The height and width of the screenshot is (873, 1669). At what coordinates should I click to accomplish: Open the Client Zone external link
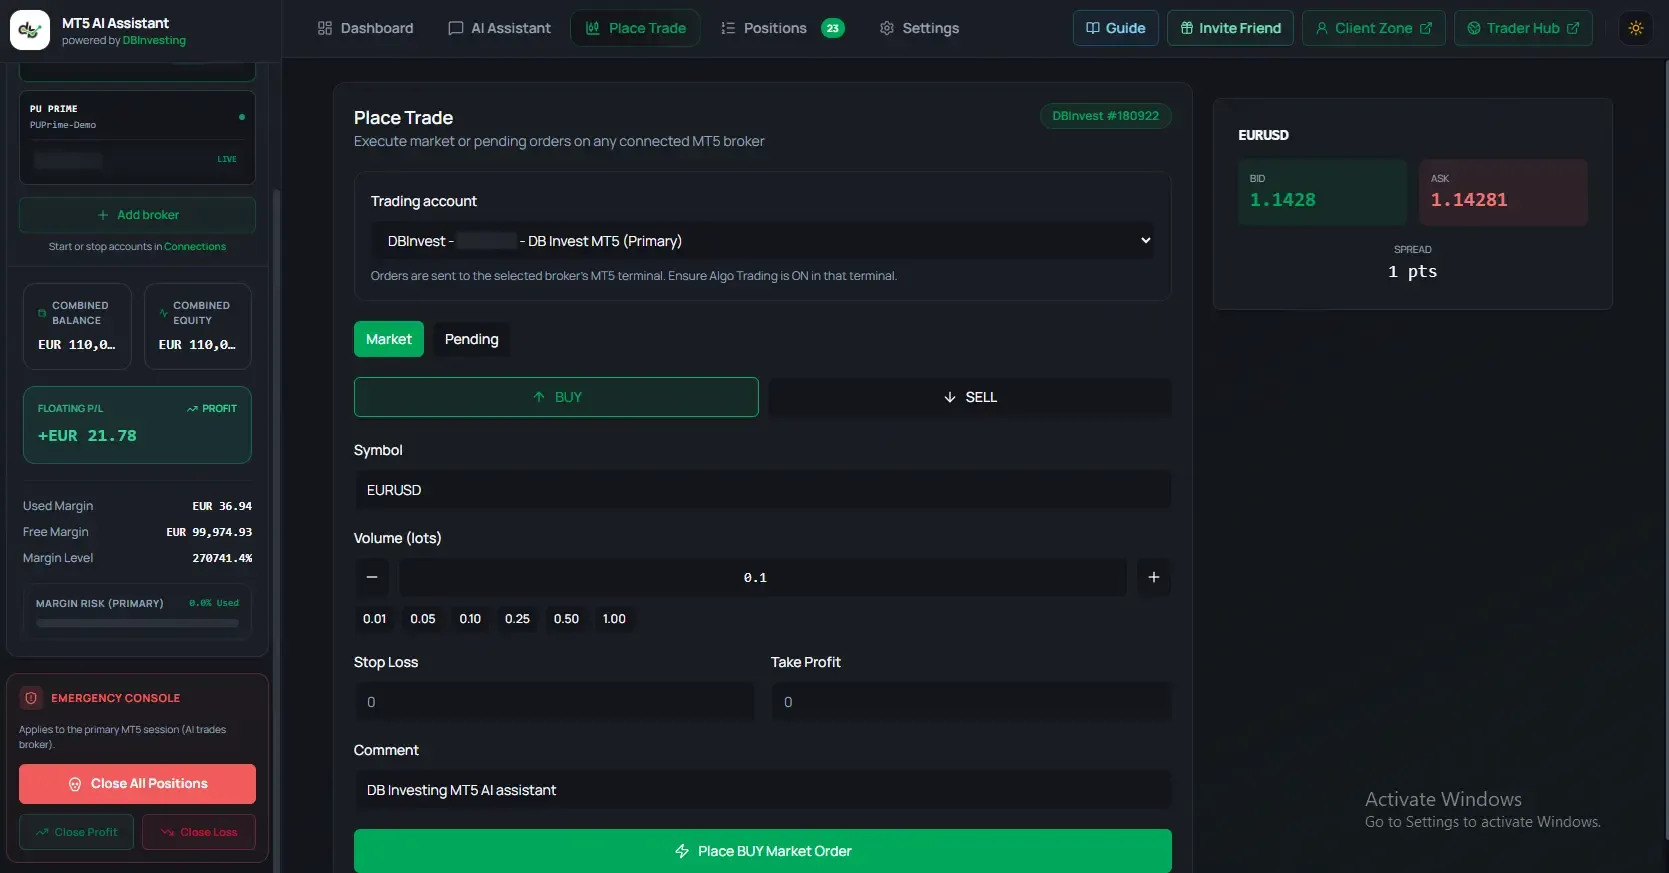click(x=1373, y=28)
